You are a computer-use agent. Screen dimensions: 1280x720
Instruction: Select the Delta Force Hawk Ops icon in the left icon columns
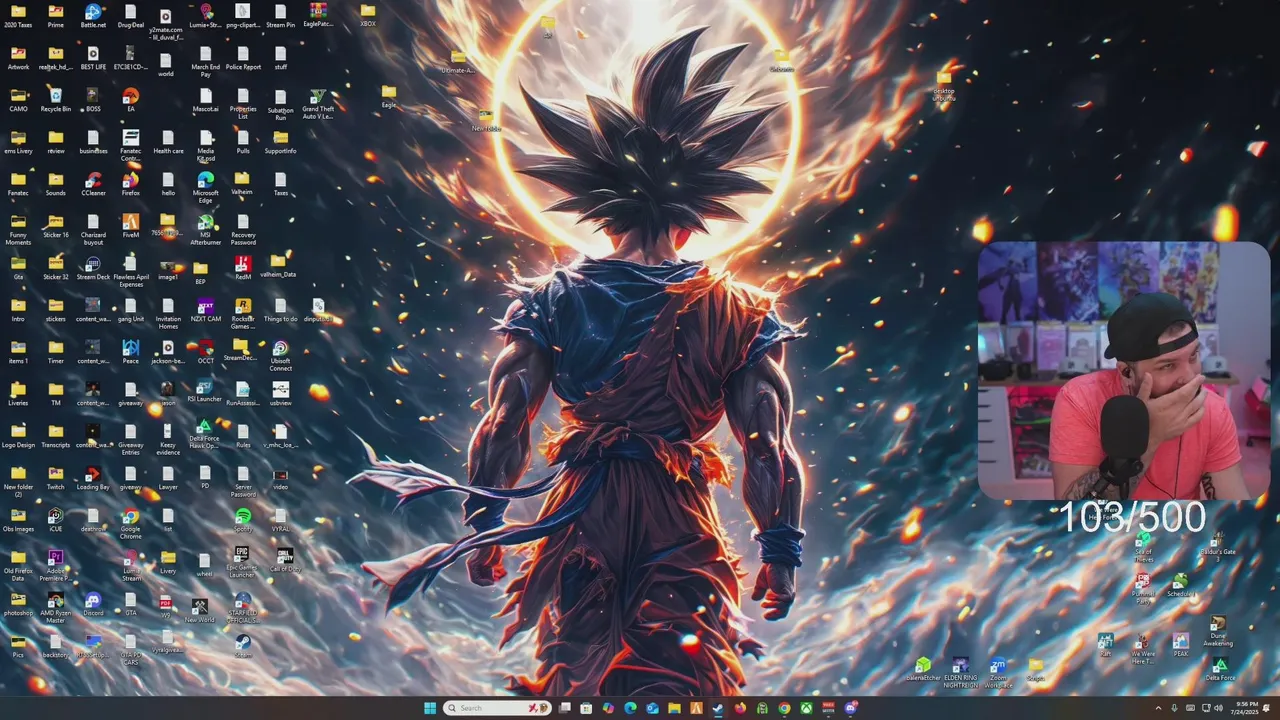(204, 435)
